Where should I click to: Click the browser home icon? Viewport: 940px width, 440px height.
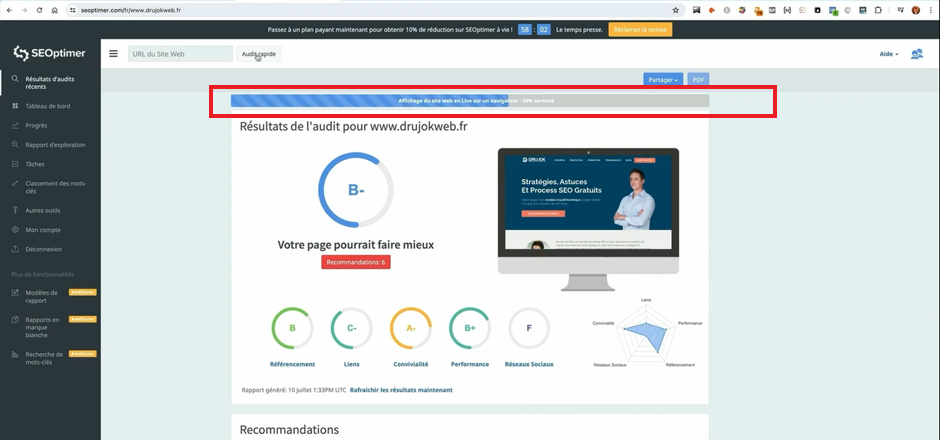click(x=55, y=10)
